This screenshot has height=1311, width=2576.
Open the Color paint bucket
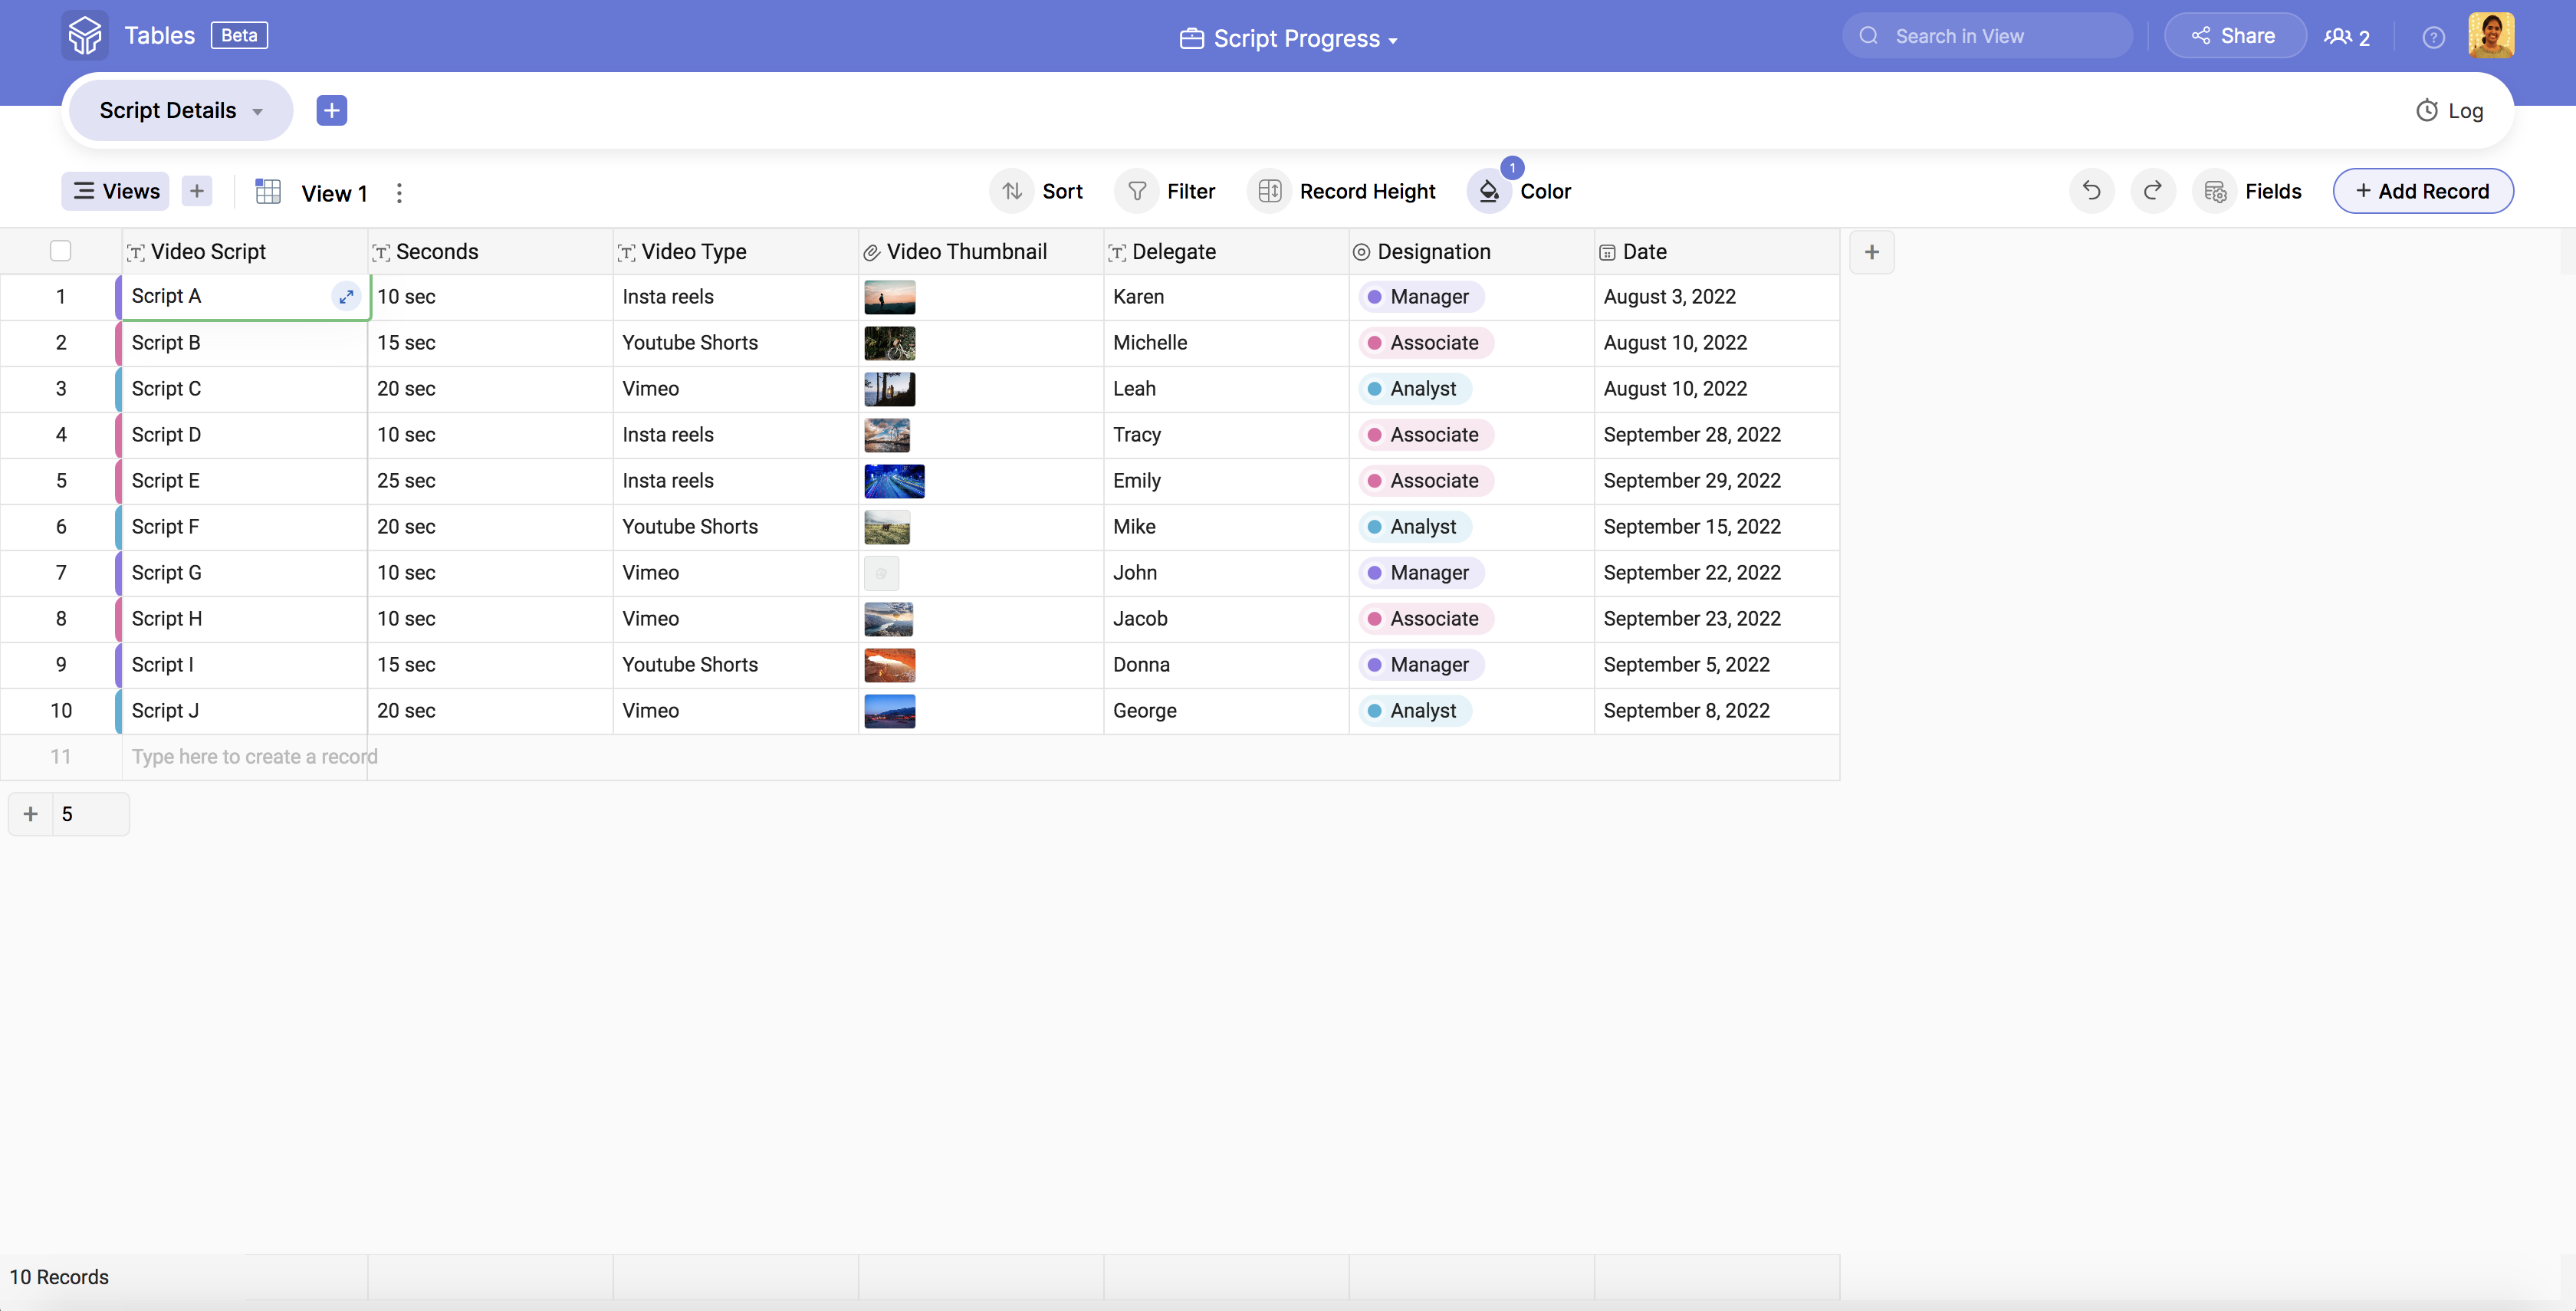(1489, 191)
